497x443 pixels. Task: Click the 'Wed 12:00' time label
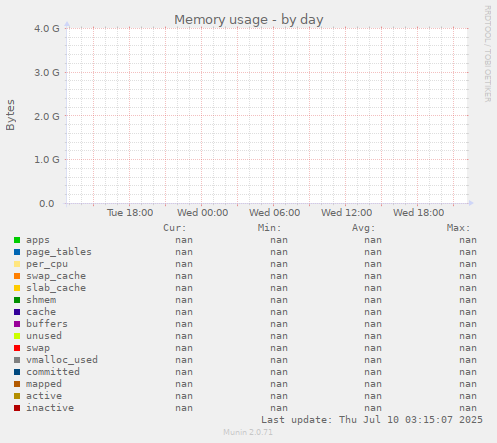[x=346, y=213]
